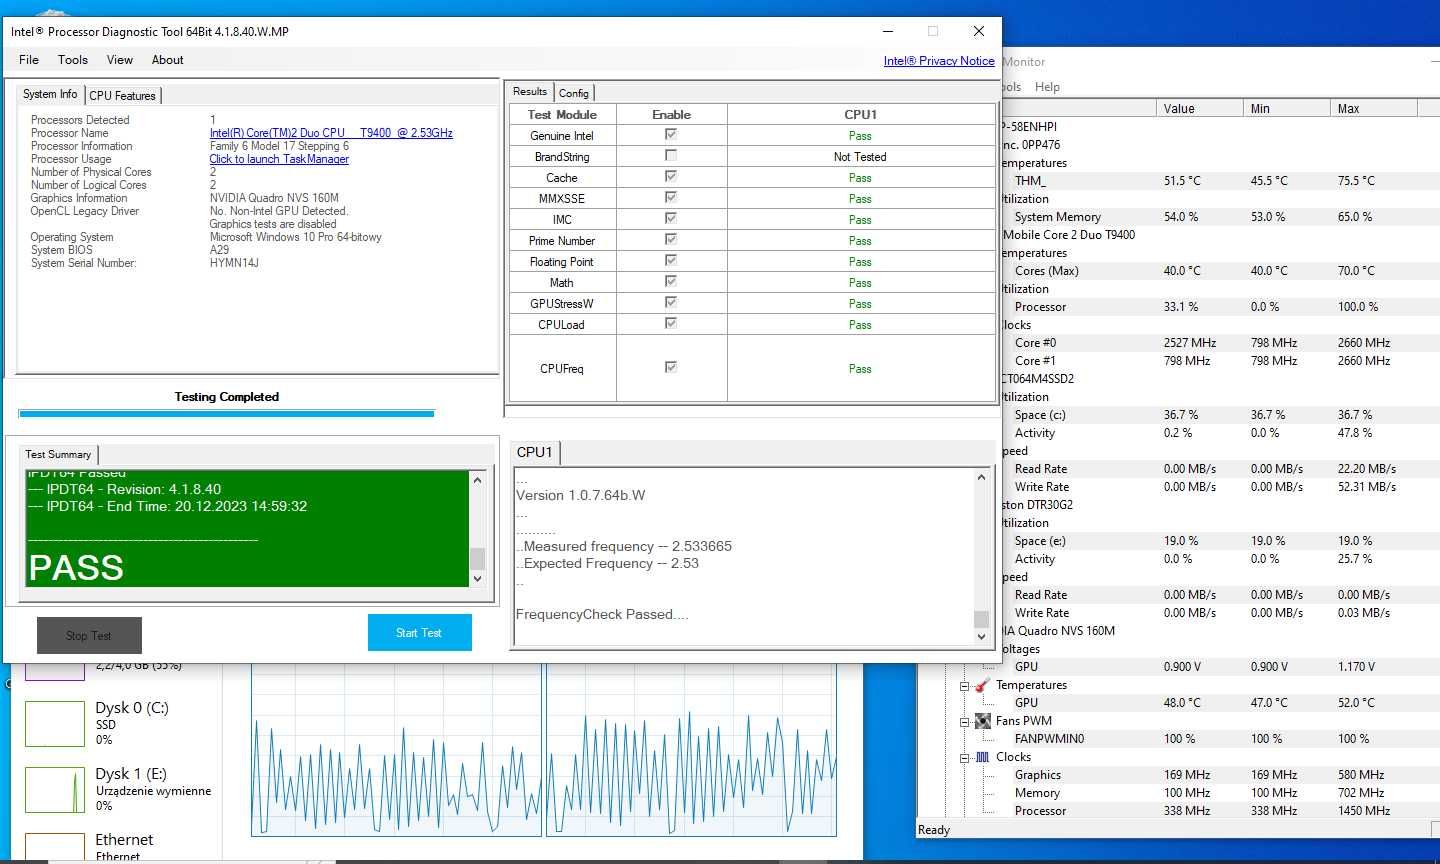1440x864 pixels.
Task: Click the fan icon beside Fans PWM
Action: (x=982, y=721)
